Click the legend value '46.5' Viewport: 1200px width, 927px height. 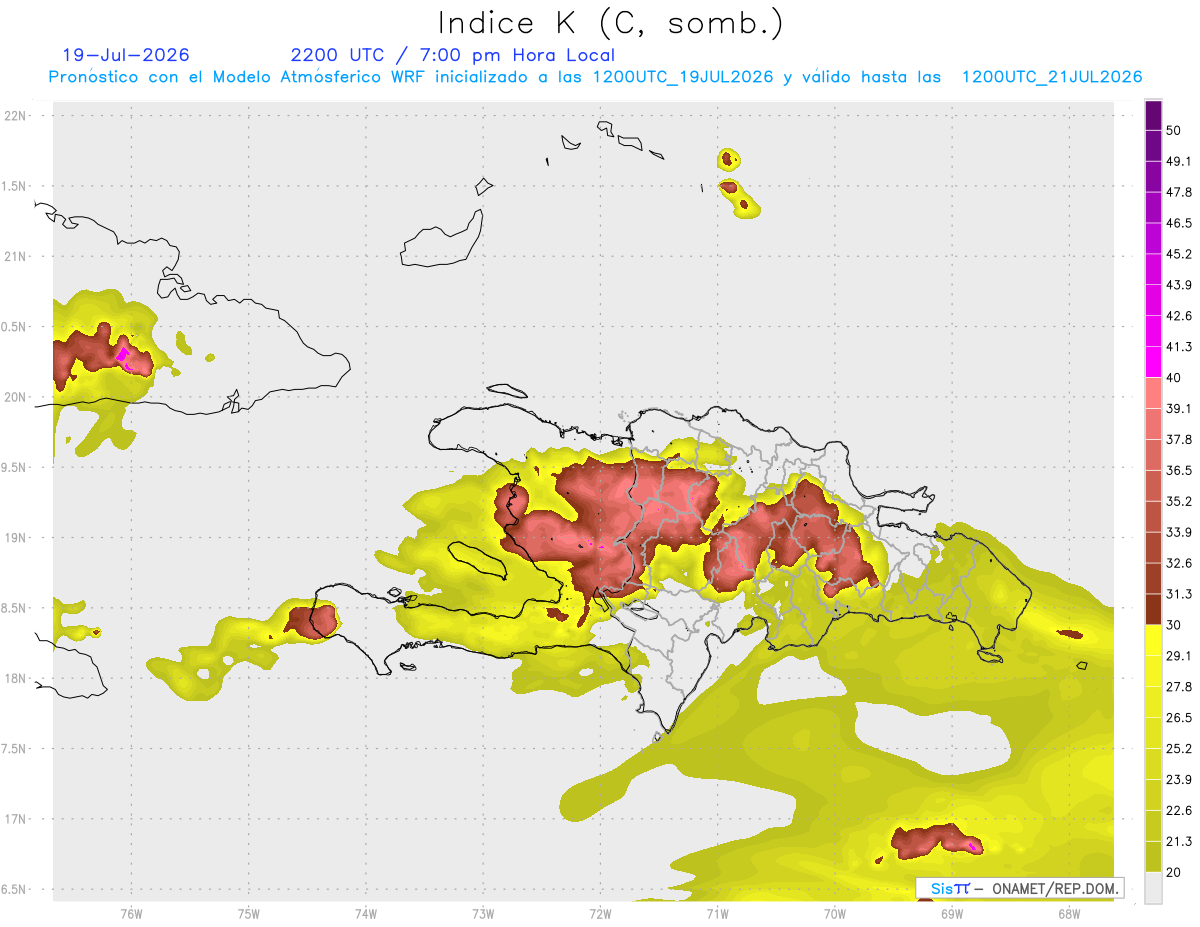tap(1179, 223)
